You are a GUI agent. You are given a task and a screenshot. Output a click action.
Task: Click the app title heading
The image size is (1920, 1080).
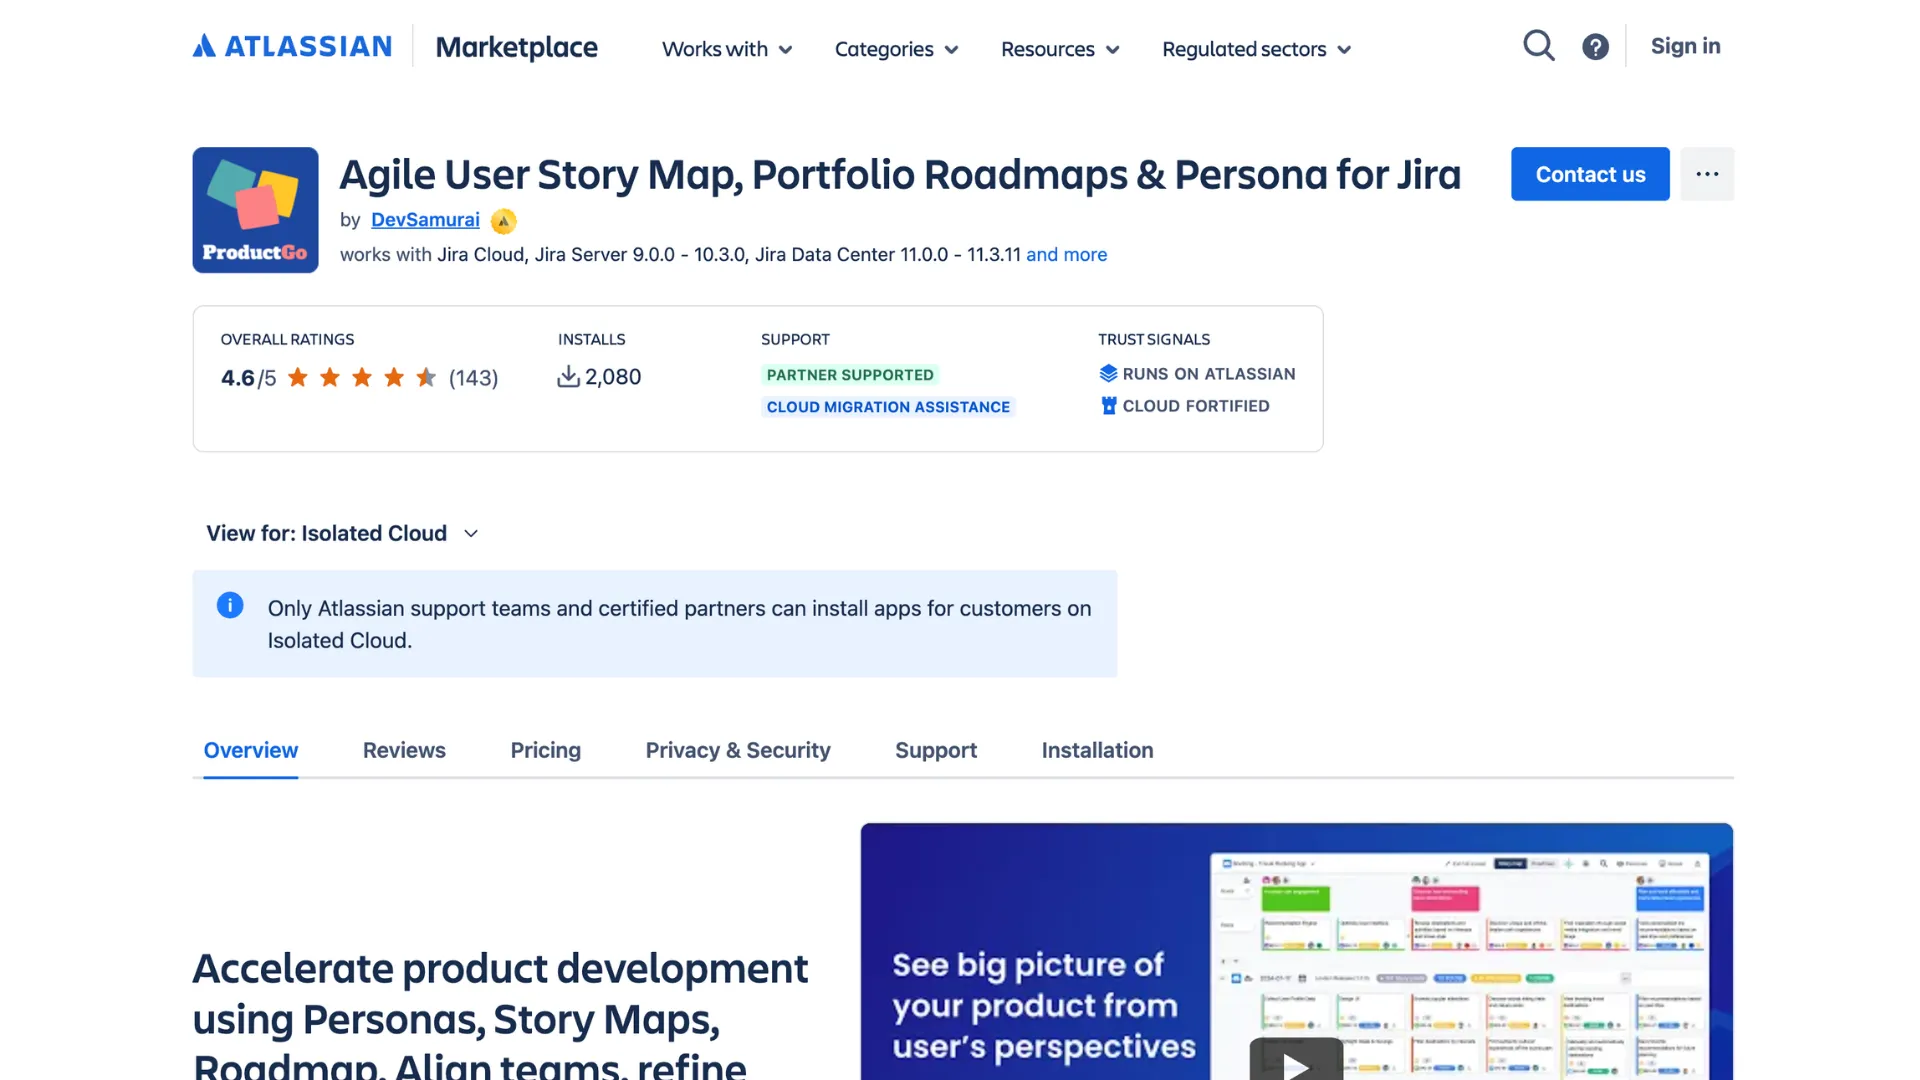(900, 175)
